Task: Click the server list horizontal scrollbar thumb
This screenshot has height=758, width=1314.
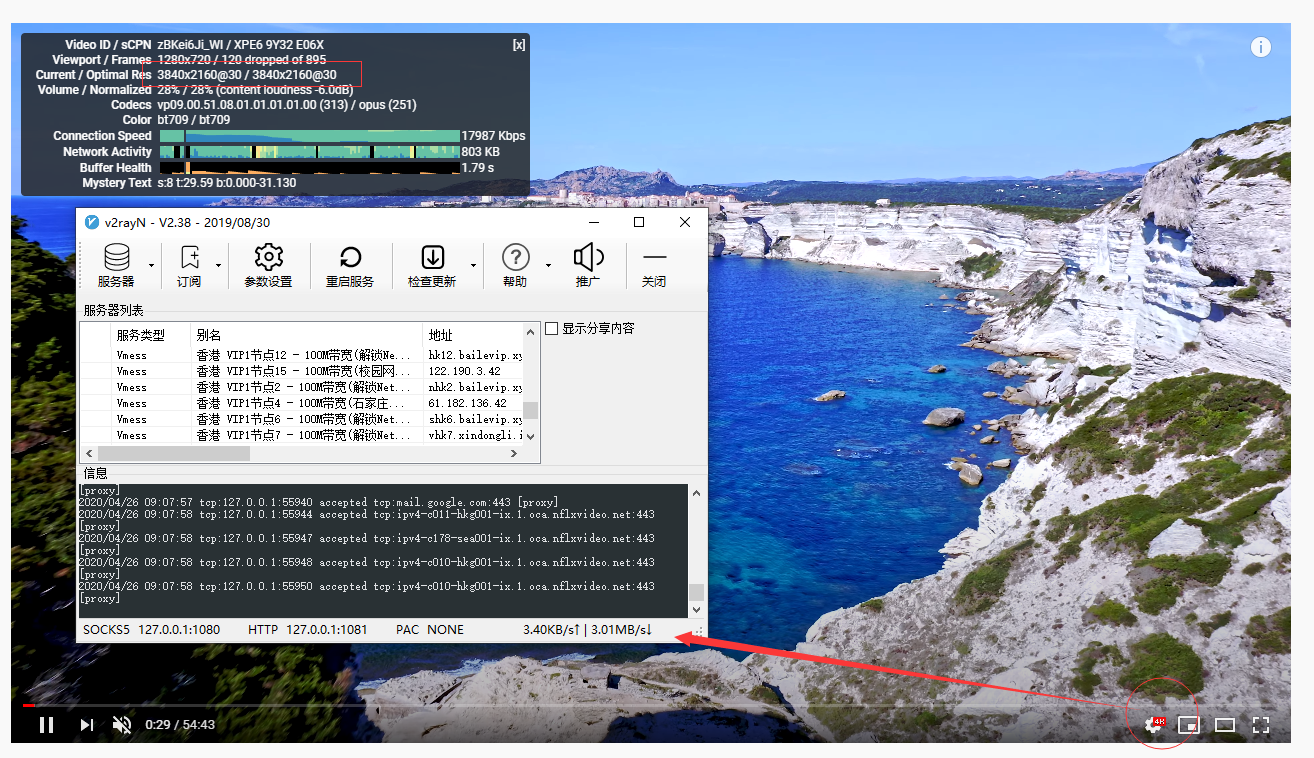Action: pos(173,453)
